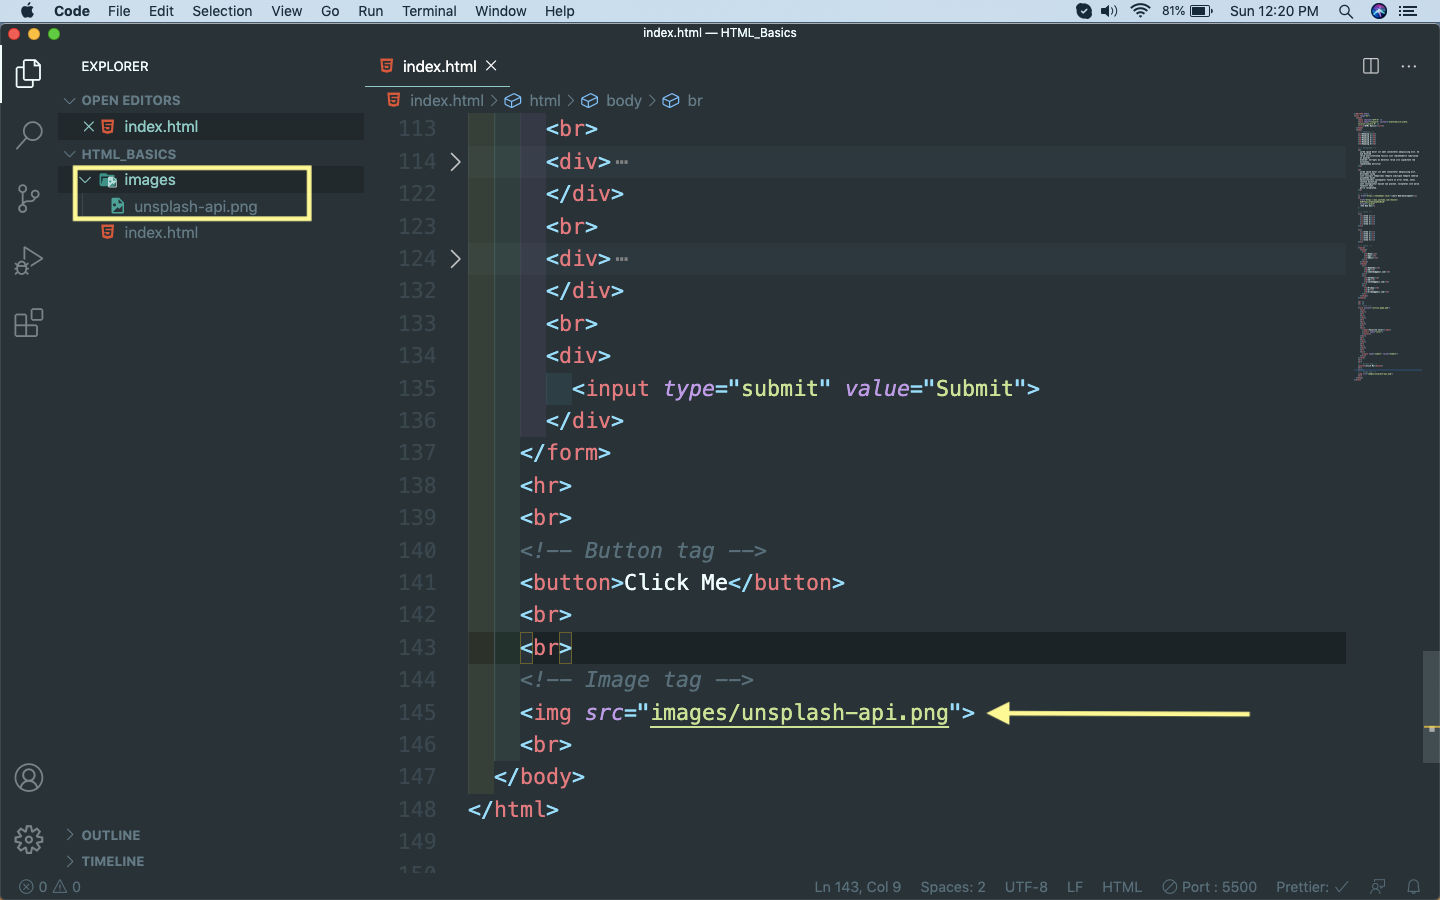Click the errors and warnings status indicator
This screenshot has width=1440, height=900.
click(50, 887)
